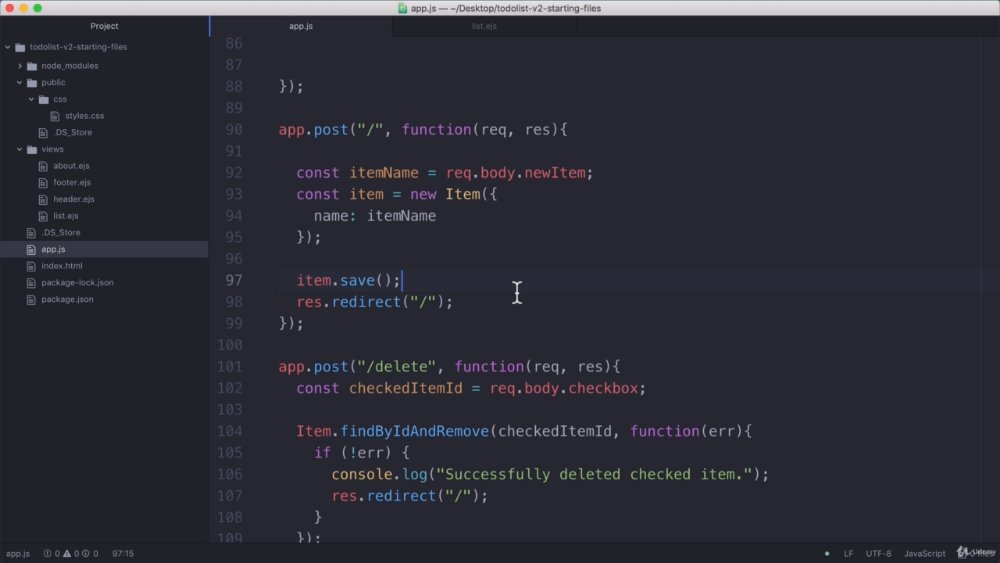Click line number 90 in gutter
This screenshot has height=563, width=1000.
(233, 129)
